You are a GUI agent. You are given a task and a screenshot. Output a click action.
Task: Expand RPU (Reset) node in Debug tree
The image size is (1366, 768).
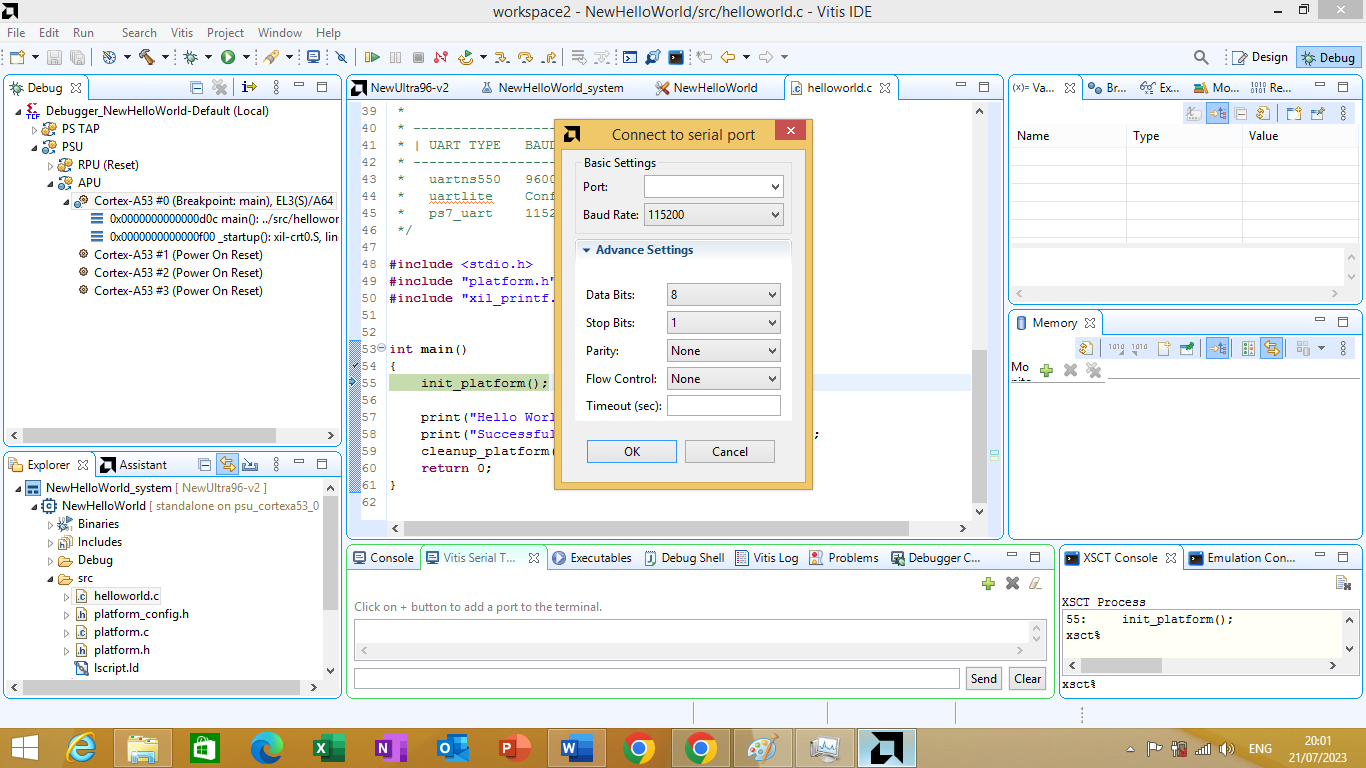51,165
